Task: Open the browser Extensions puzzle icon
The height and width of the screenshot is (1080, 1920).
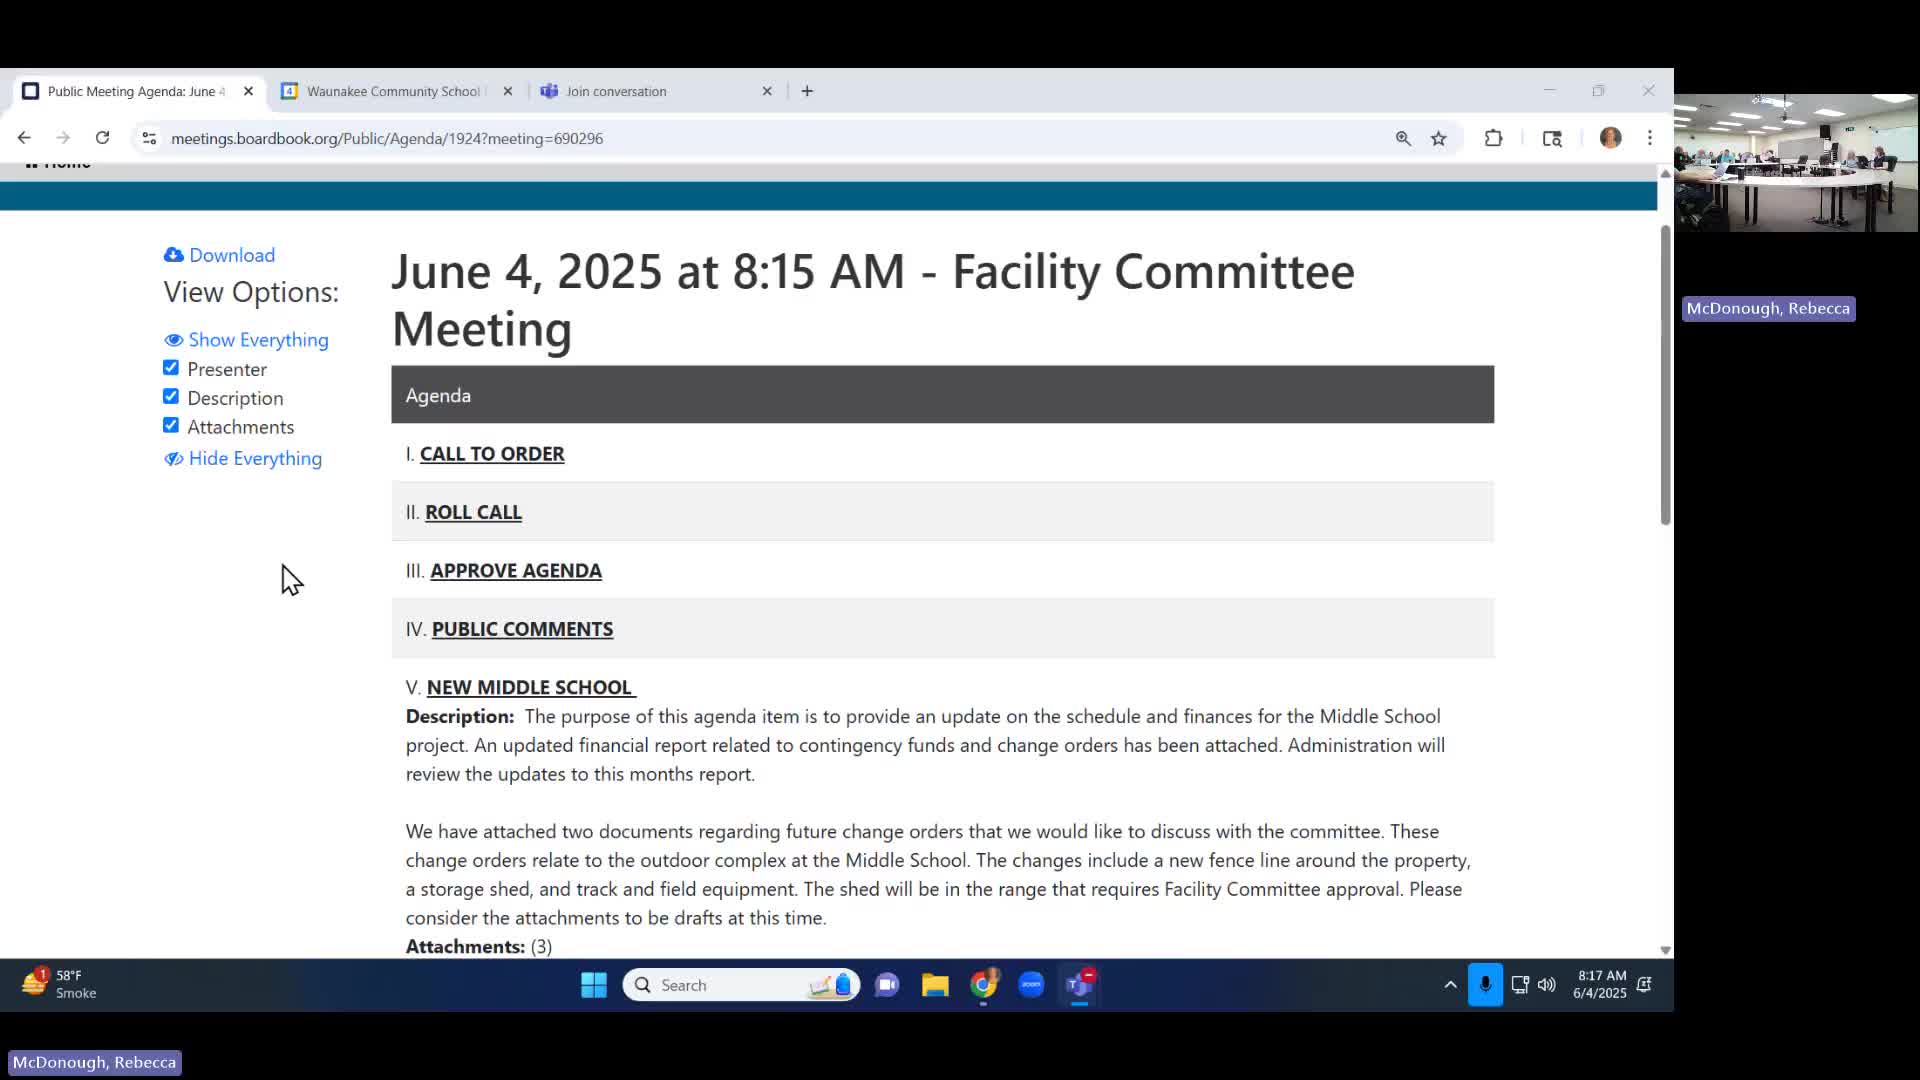Action: point(1493,139)
